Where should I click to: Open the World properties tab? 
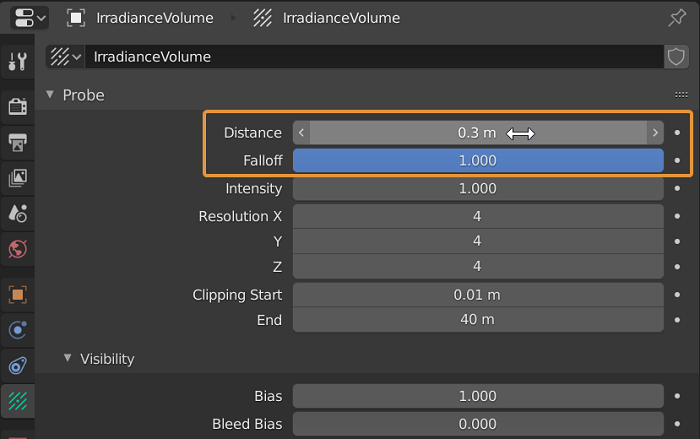tap(17, 248)
